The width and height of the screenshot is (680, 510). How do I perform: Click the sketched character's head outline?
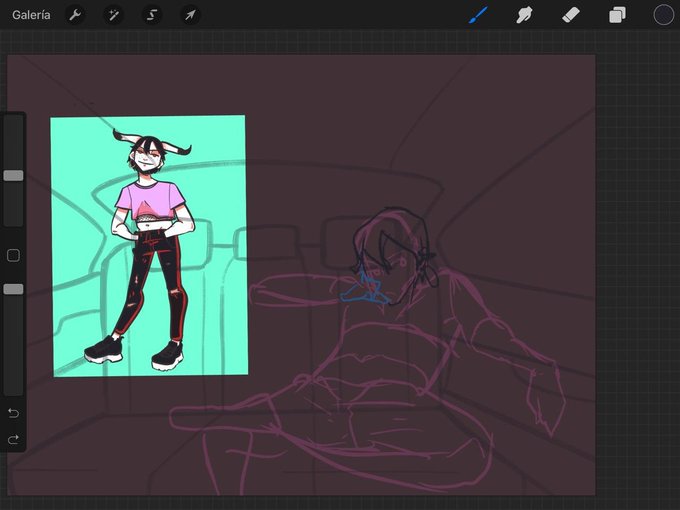pos(392,254)
